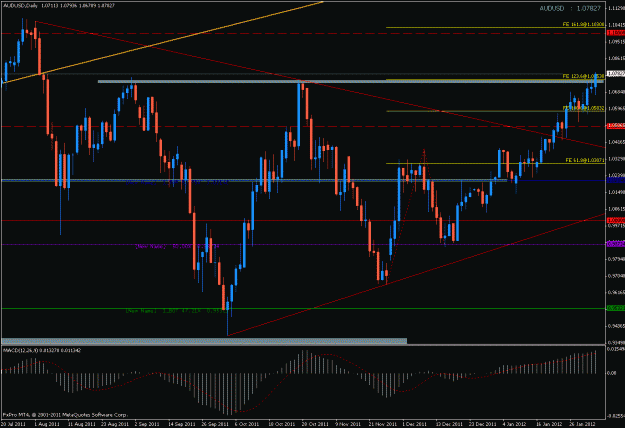
Task: Click the 1 Dec 2011 date label
Action: point(415,424)
